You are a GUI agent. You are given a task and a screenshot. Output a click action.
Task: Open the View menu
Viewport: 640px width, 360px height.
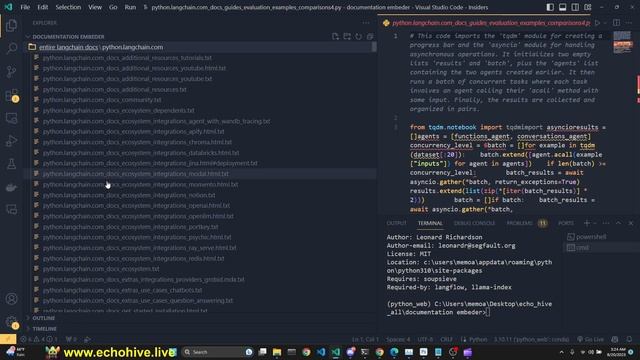(95, 7)
